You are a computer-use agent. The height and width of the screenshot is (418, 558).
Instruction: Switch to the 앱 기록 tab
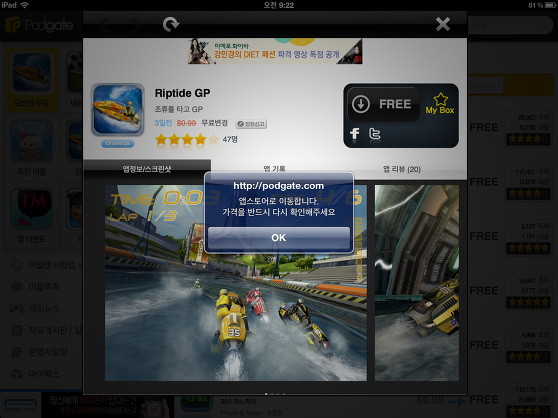coord(274,169)
